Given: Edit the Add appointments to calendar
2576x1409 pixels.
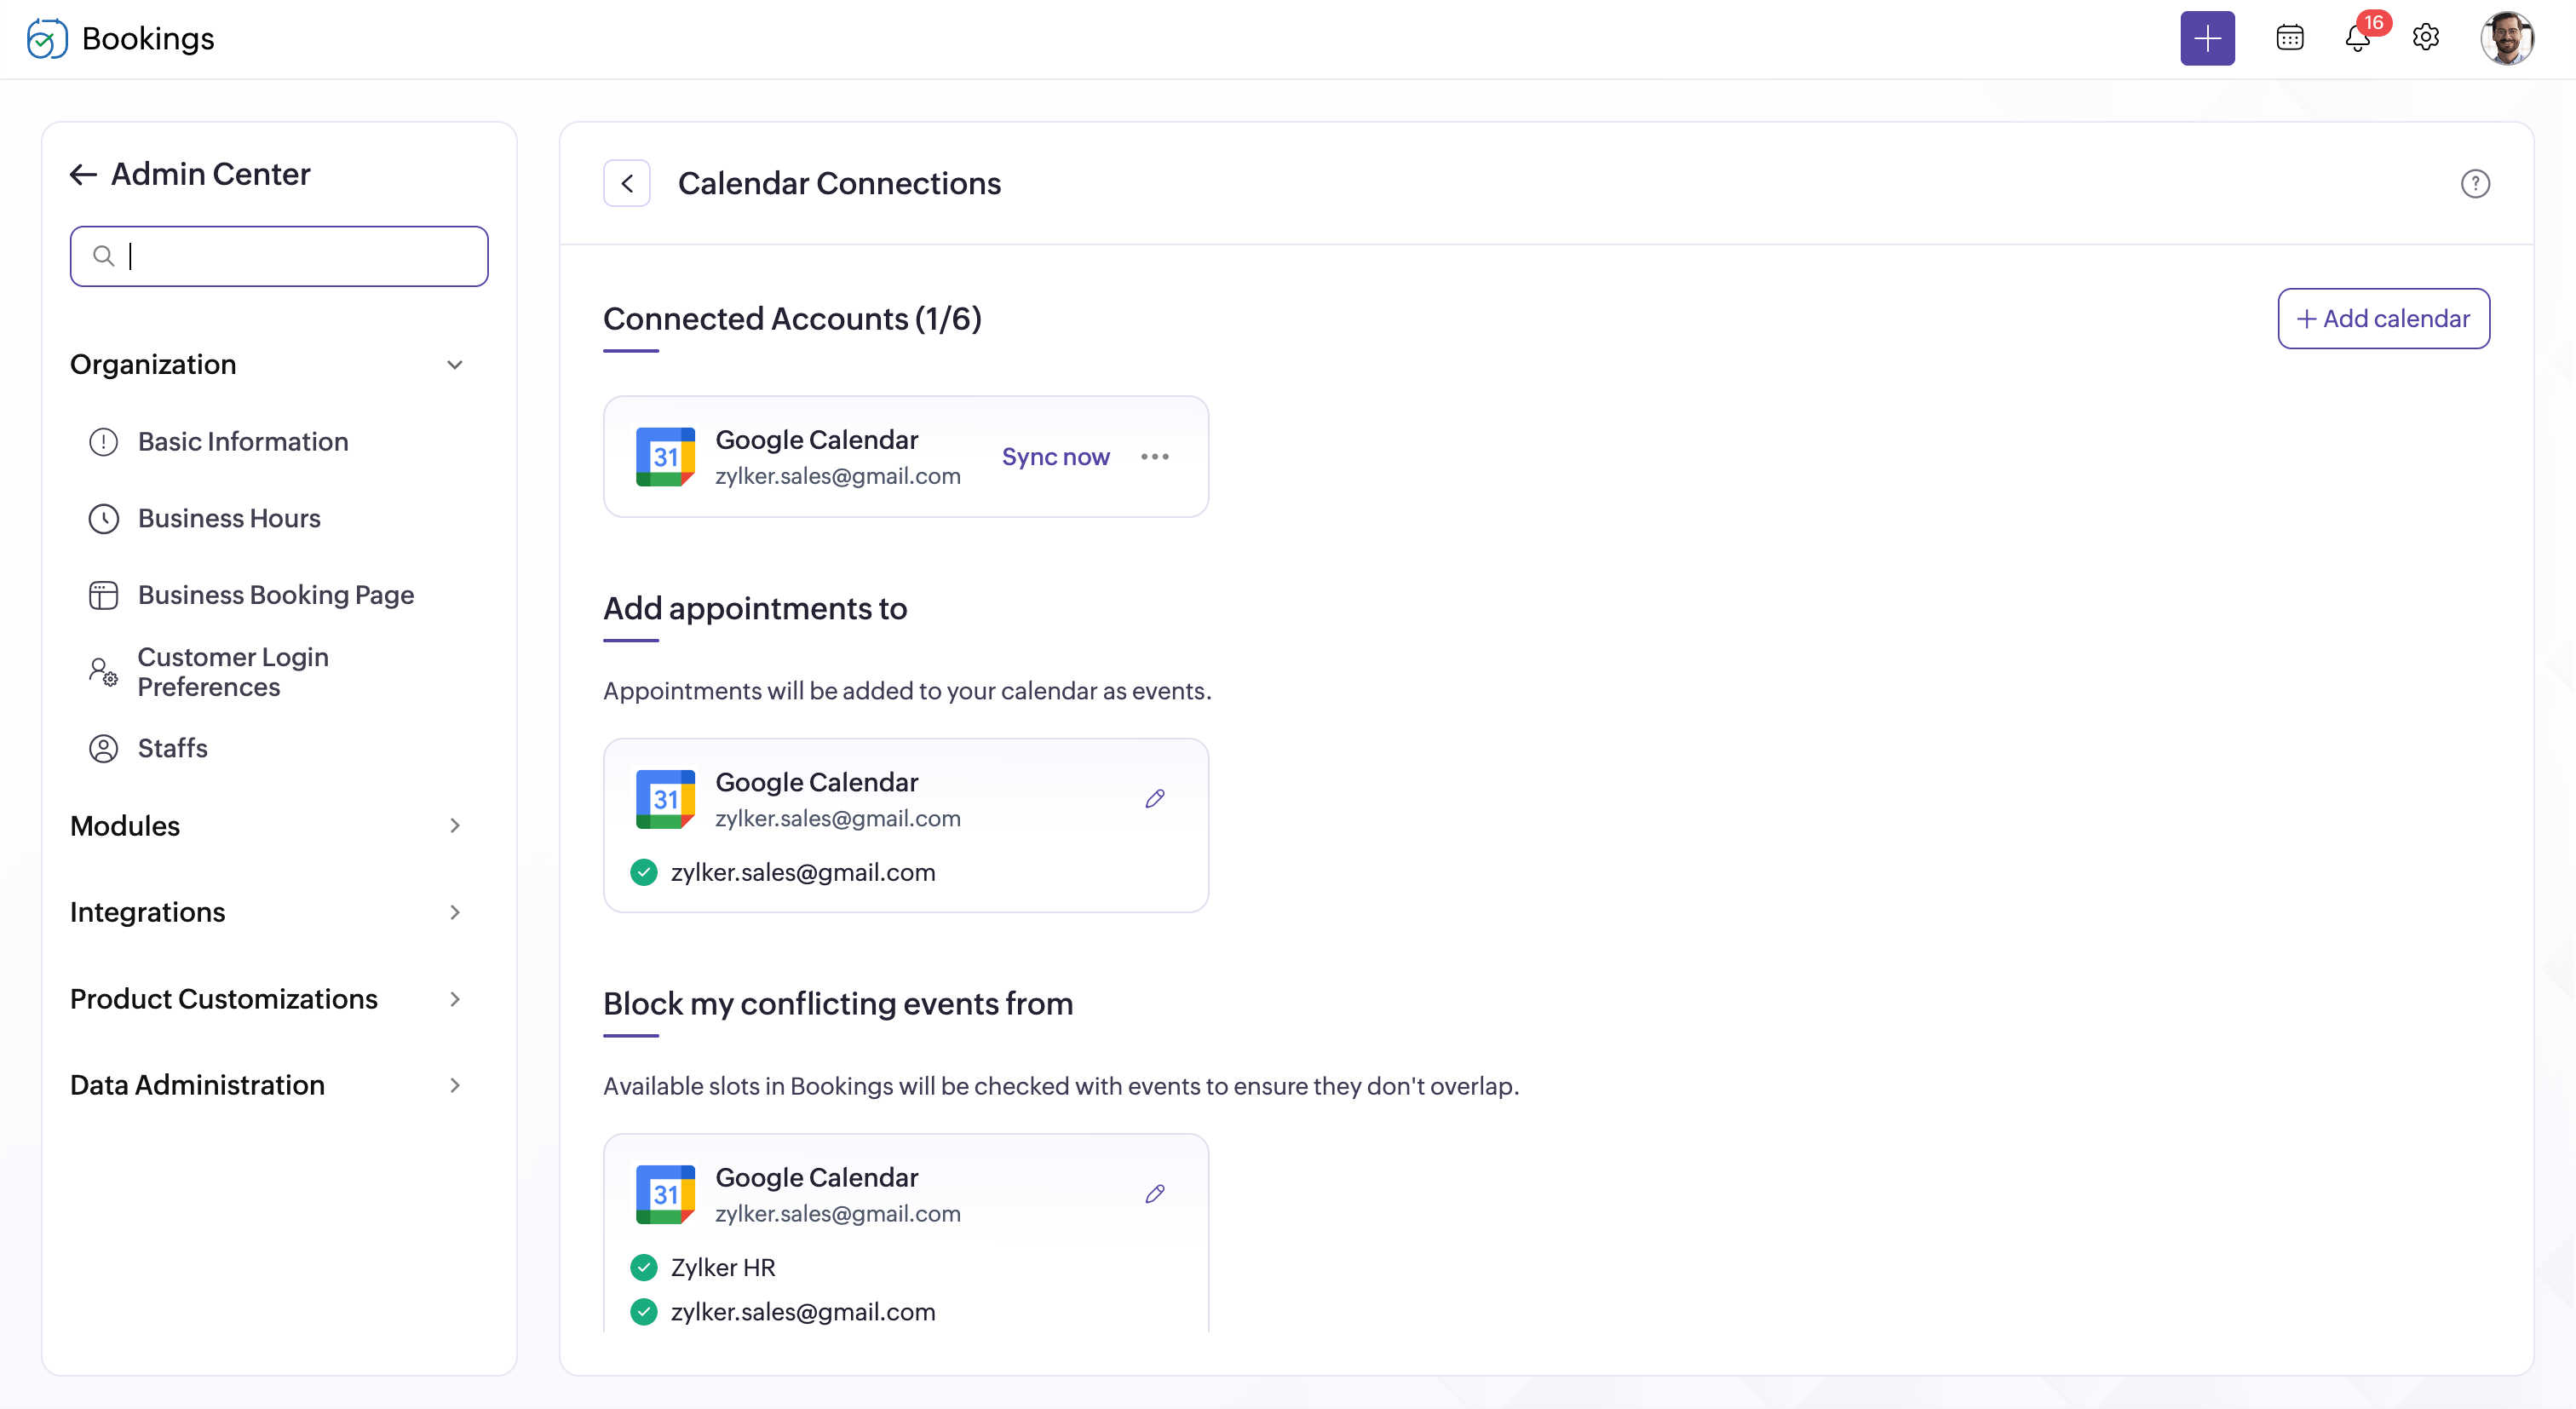Looking at the screenshot, I should pos(1155,798).
